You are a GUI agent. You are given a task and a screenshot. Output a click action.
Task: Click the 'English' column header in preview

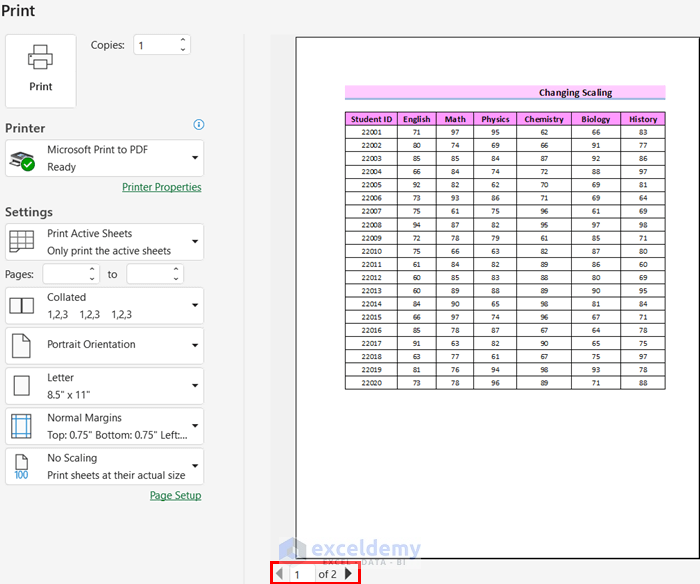click(417, 119)
